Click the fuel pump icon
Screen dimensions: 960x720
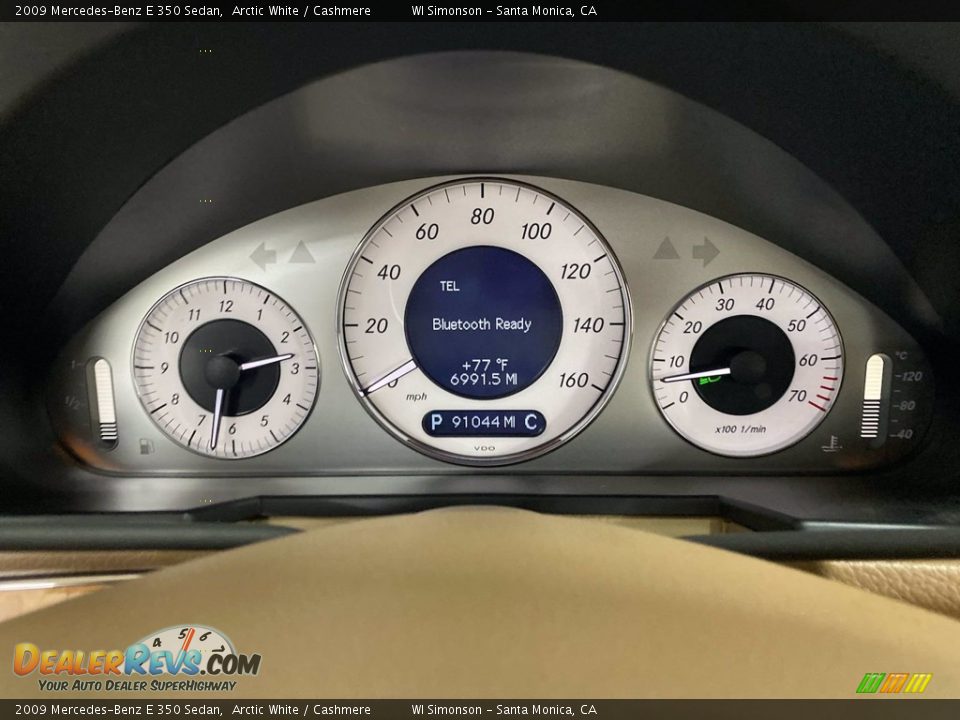pos(146,445)
